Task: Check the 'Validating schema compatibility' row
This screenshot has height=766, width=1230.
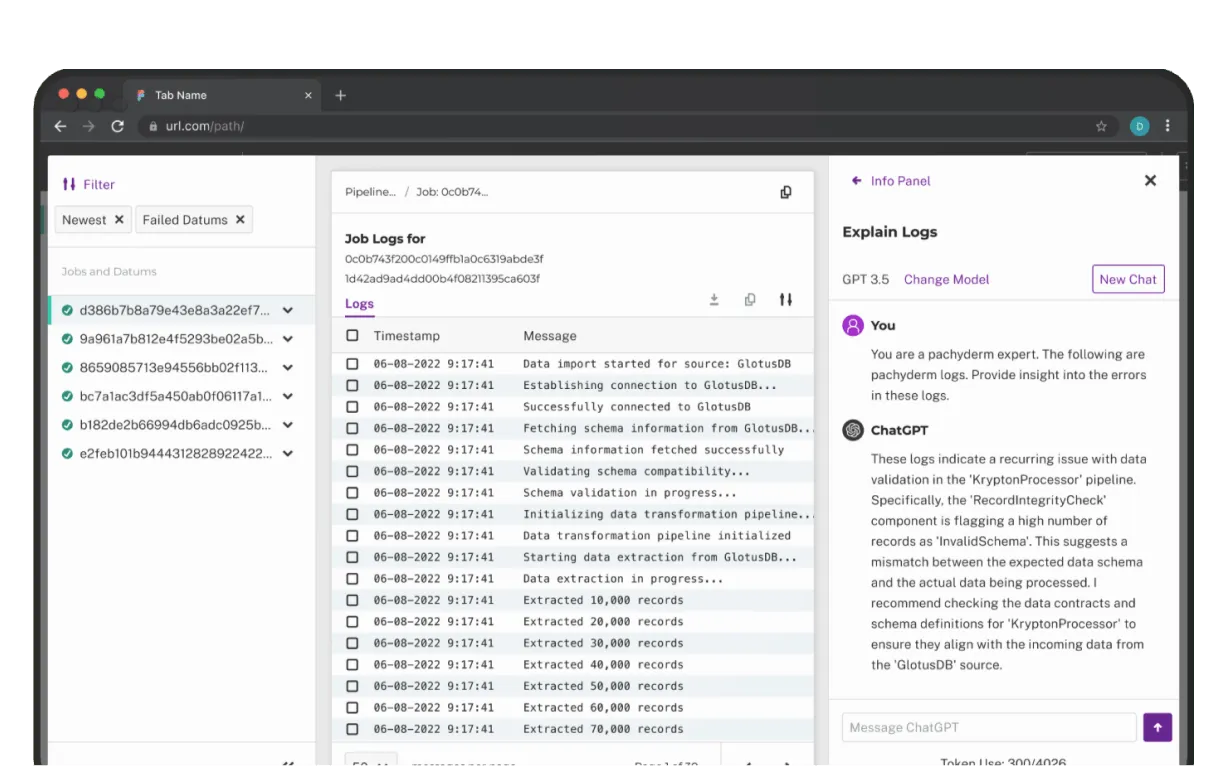Action: click(352, 471)
